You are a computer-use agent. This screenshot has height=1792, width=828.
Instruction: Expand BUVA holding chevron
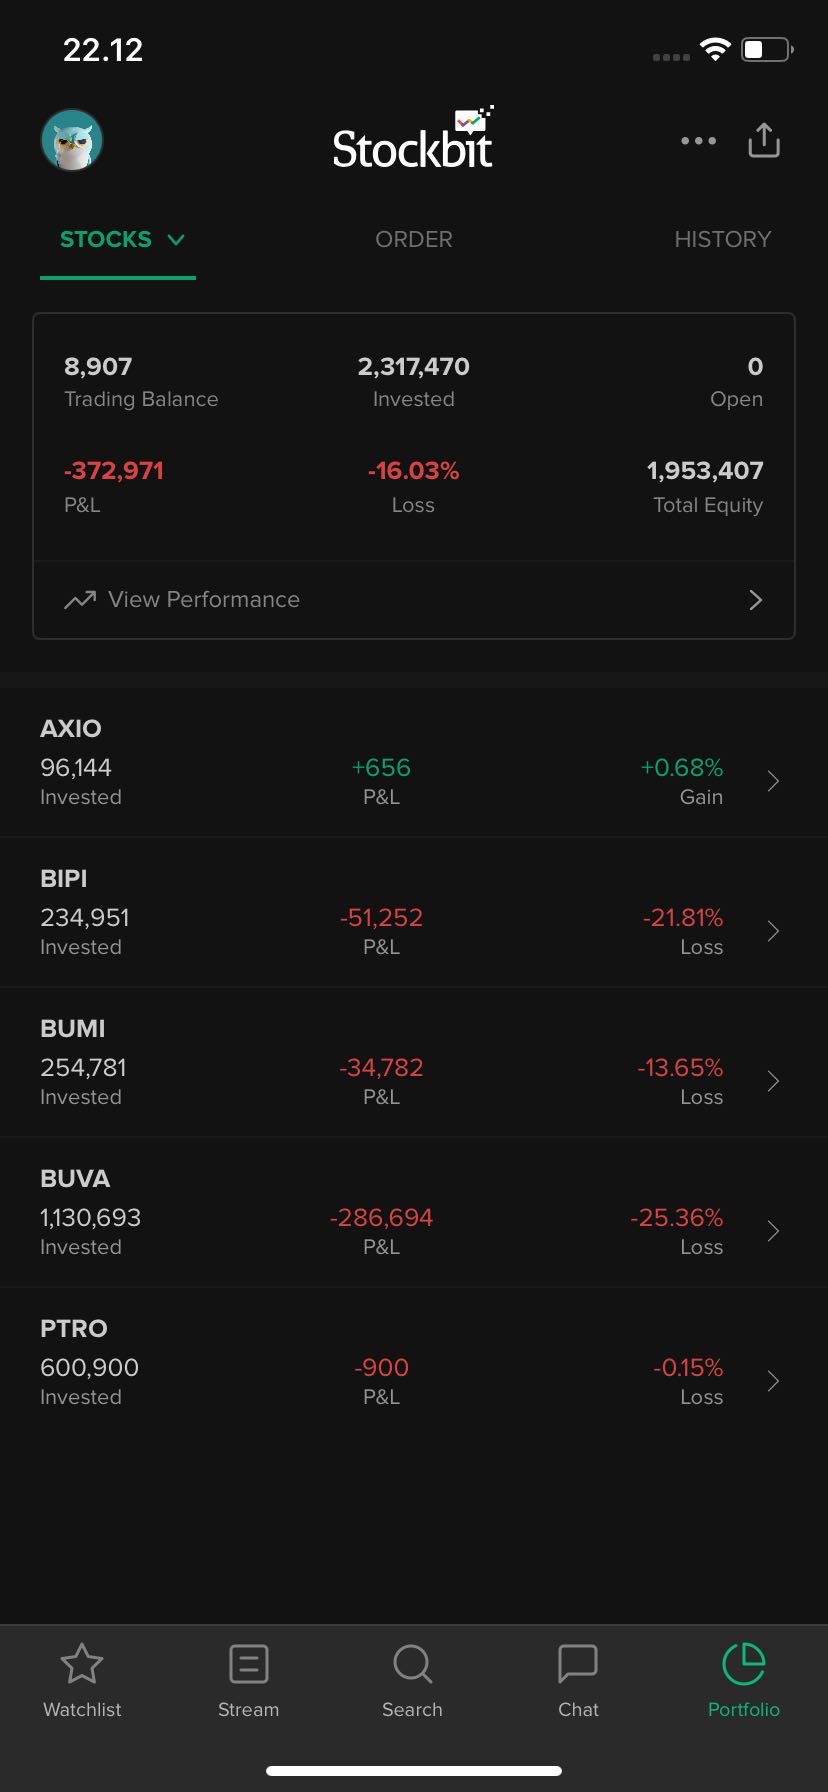[773, 1231]
